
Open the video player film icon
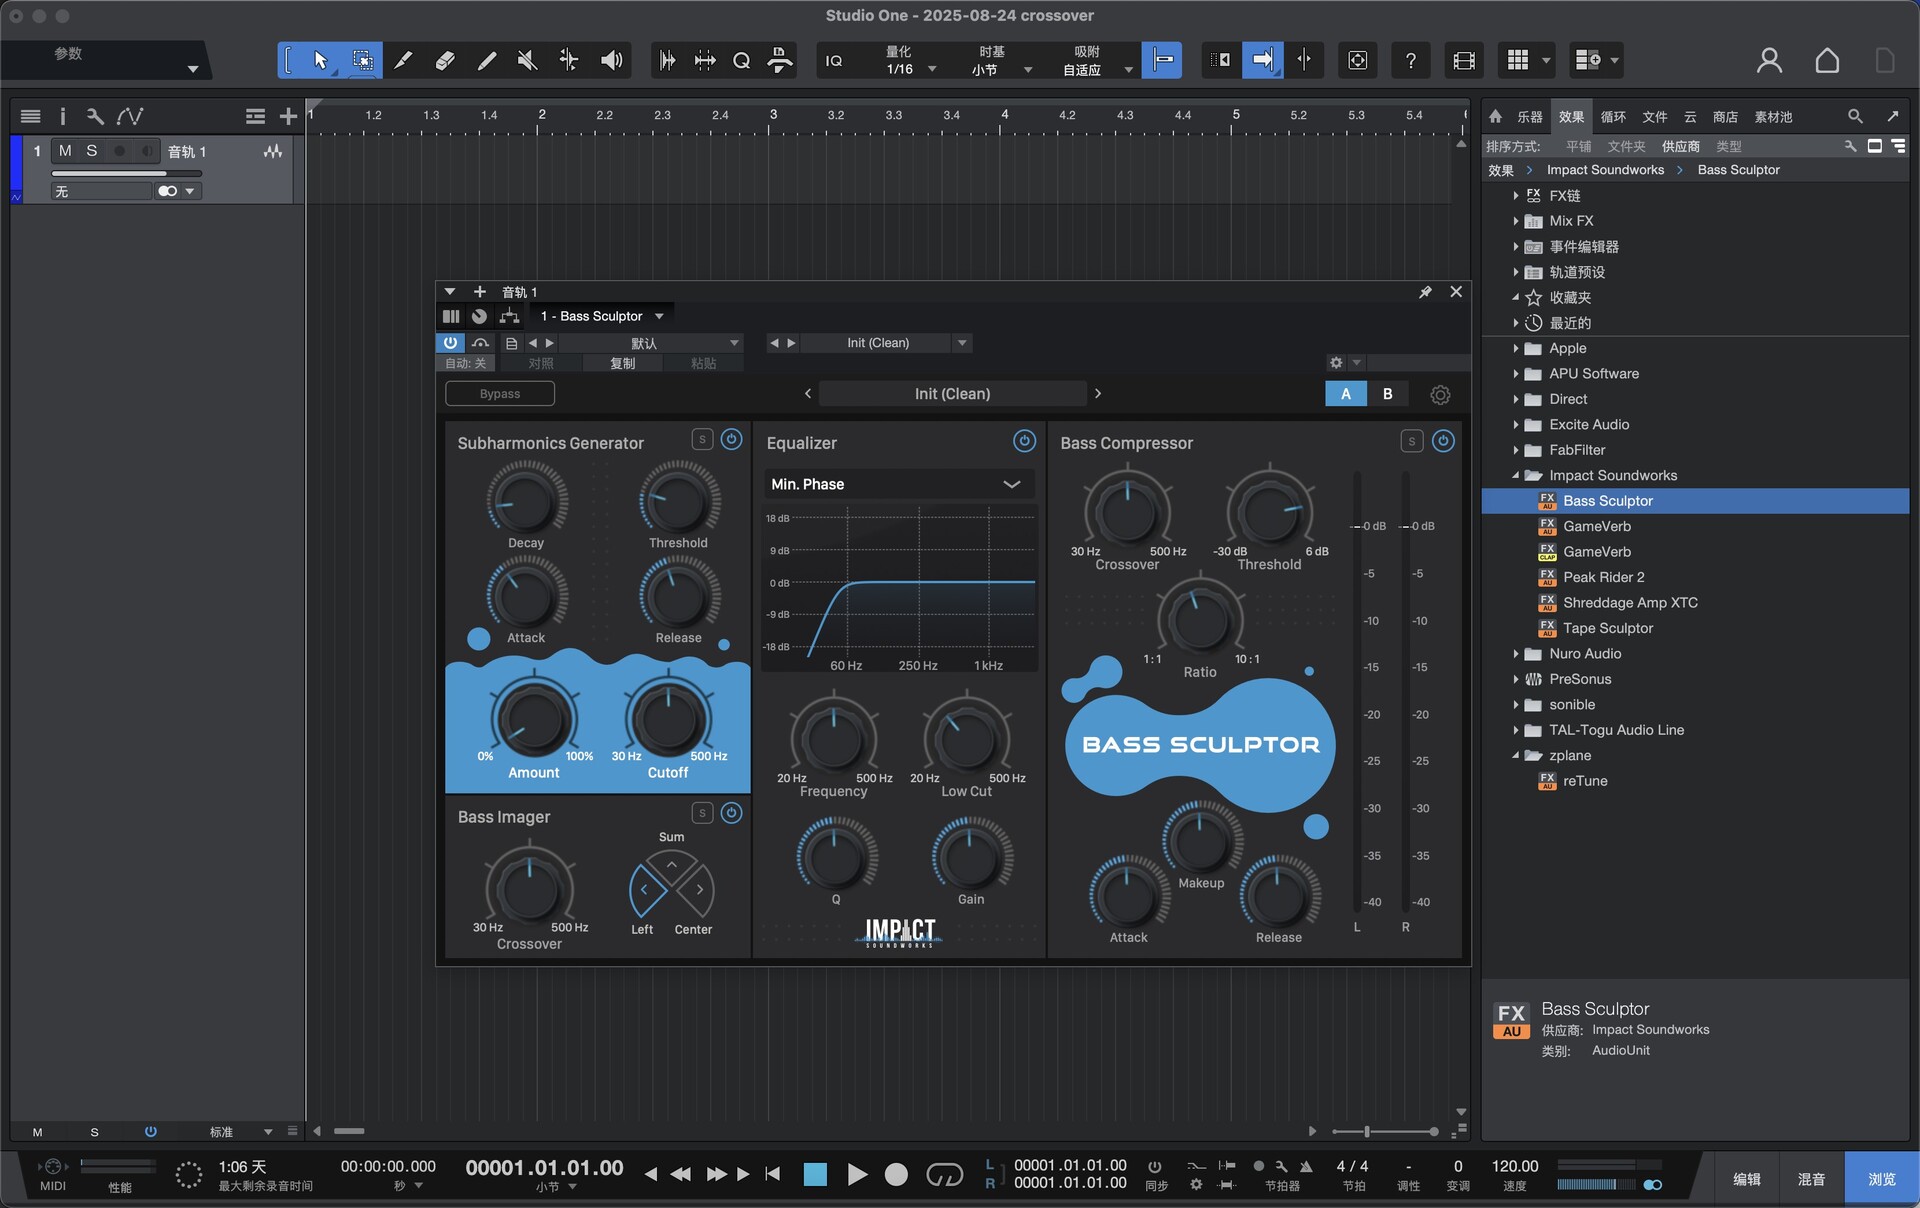(1464, 61)
